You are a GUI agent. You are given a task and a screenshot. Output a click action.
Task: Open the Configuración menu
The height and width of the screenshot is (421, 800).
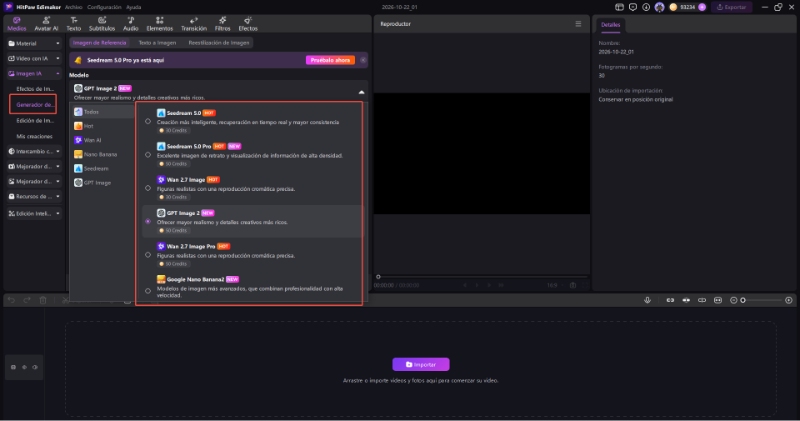(x=104, y=7)
